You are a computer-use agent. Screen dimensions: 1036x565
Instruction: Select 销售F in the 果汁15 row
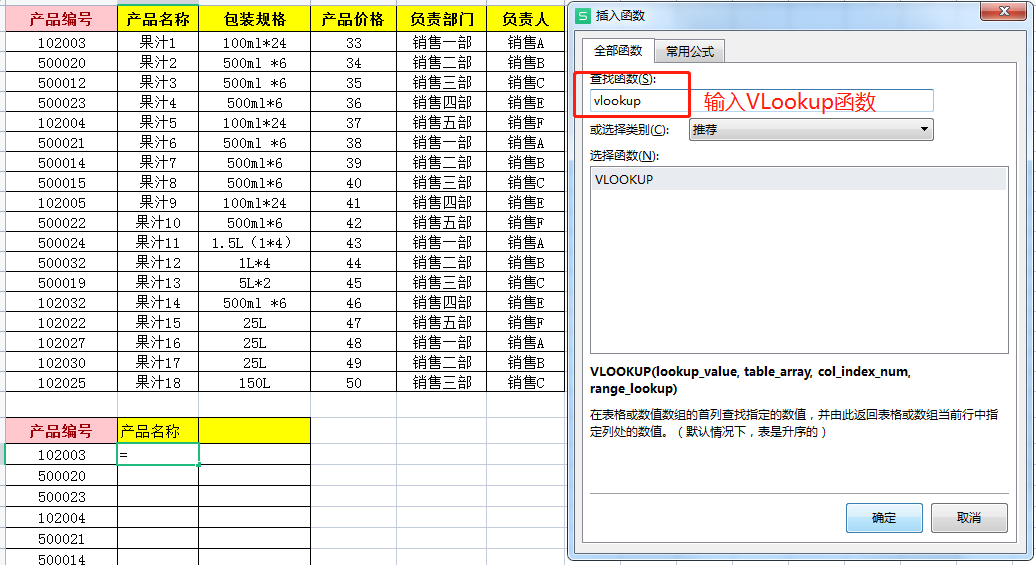click(526, 322)
